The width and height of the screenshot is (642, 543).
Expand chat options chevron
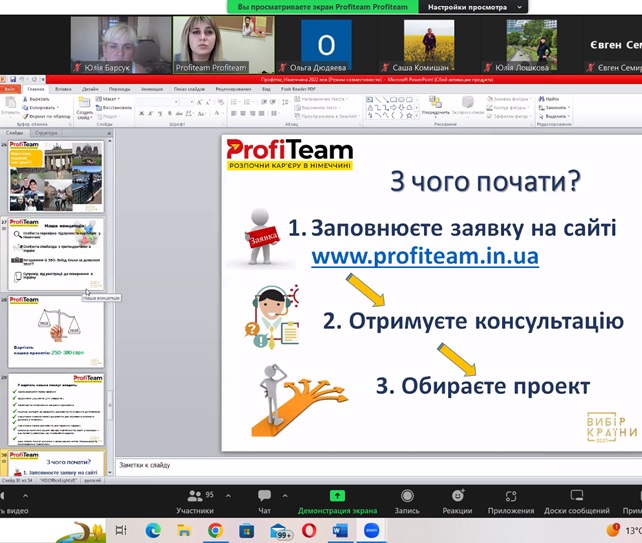point(285,496)
